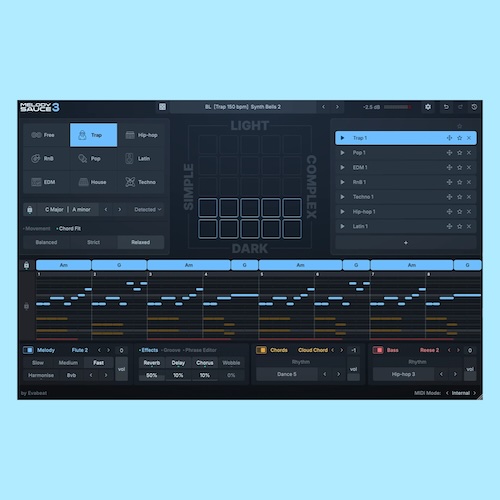Play the Techno 1 melody

tap(342, 197)
